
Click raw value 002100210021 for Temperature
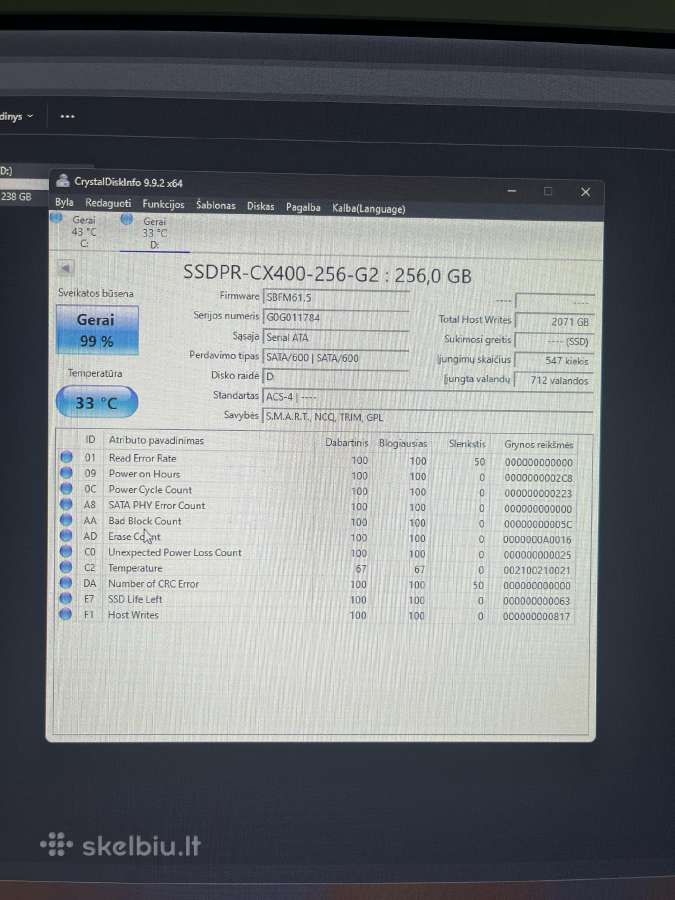pyautogui.click(x=537, y=571)
